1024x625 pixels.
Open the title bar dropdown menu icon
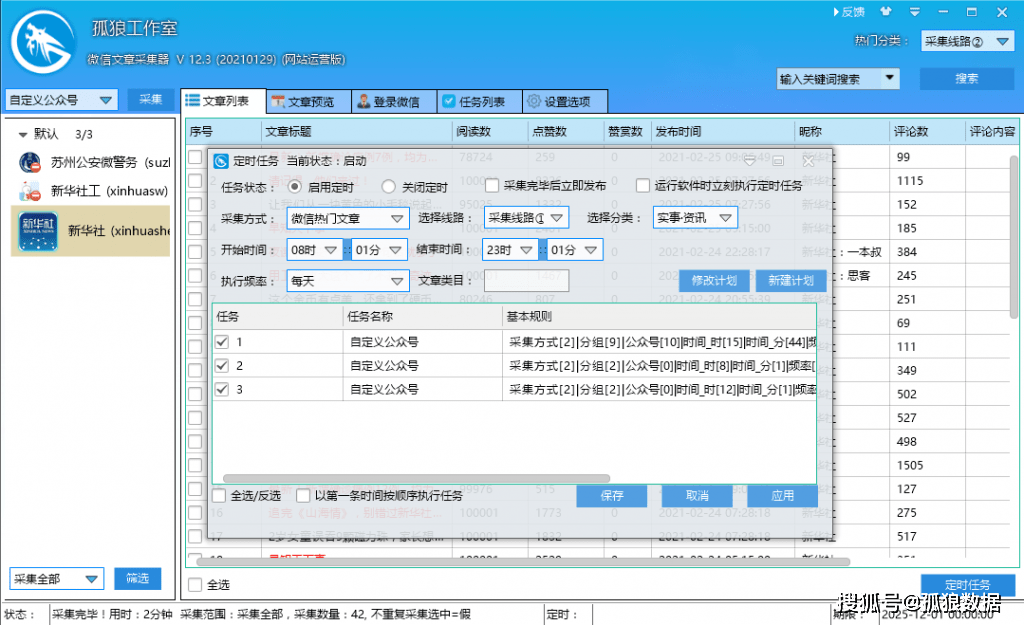tap(914, 12)
